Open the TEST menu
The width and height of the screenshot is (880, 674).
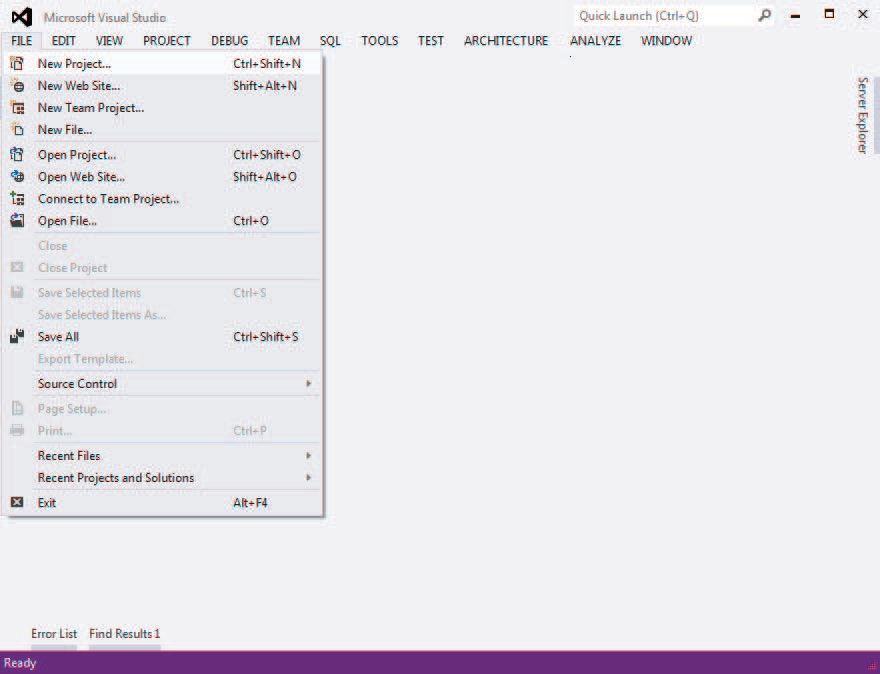pyautogui.click(x=430, y=41)
